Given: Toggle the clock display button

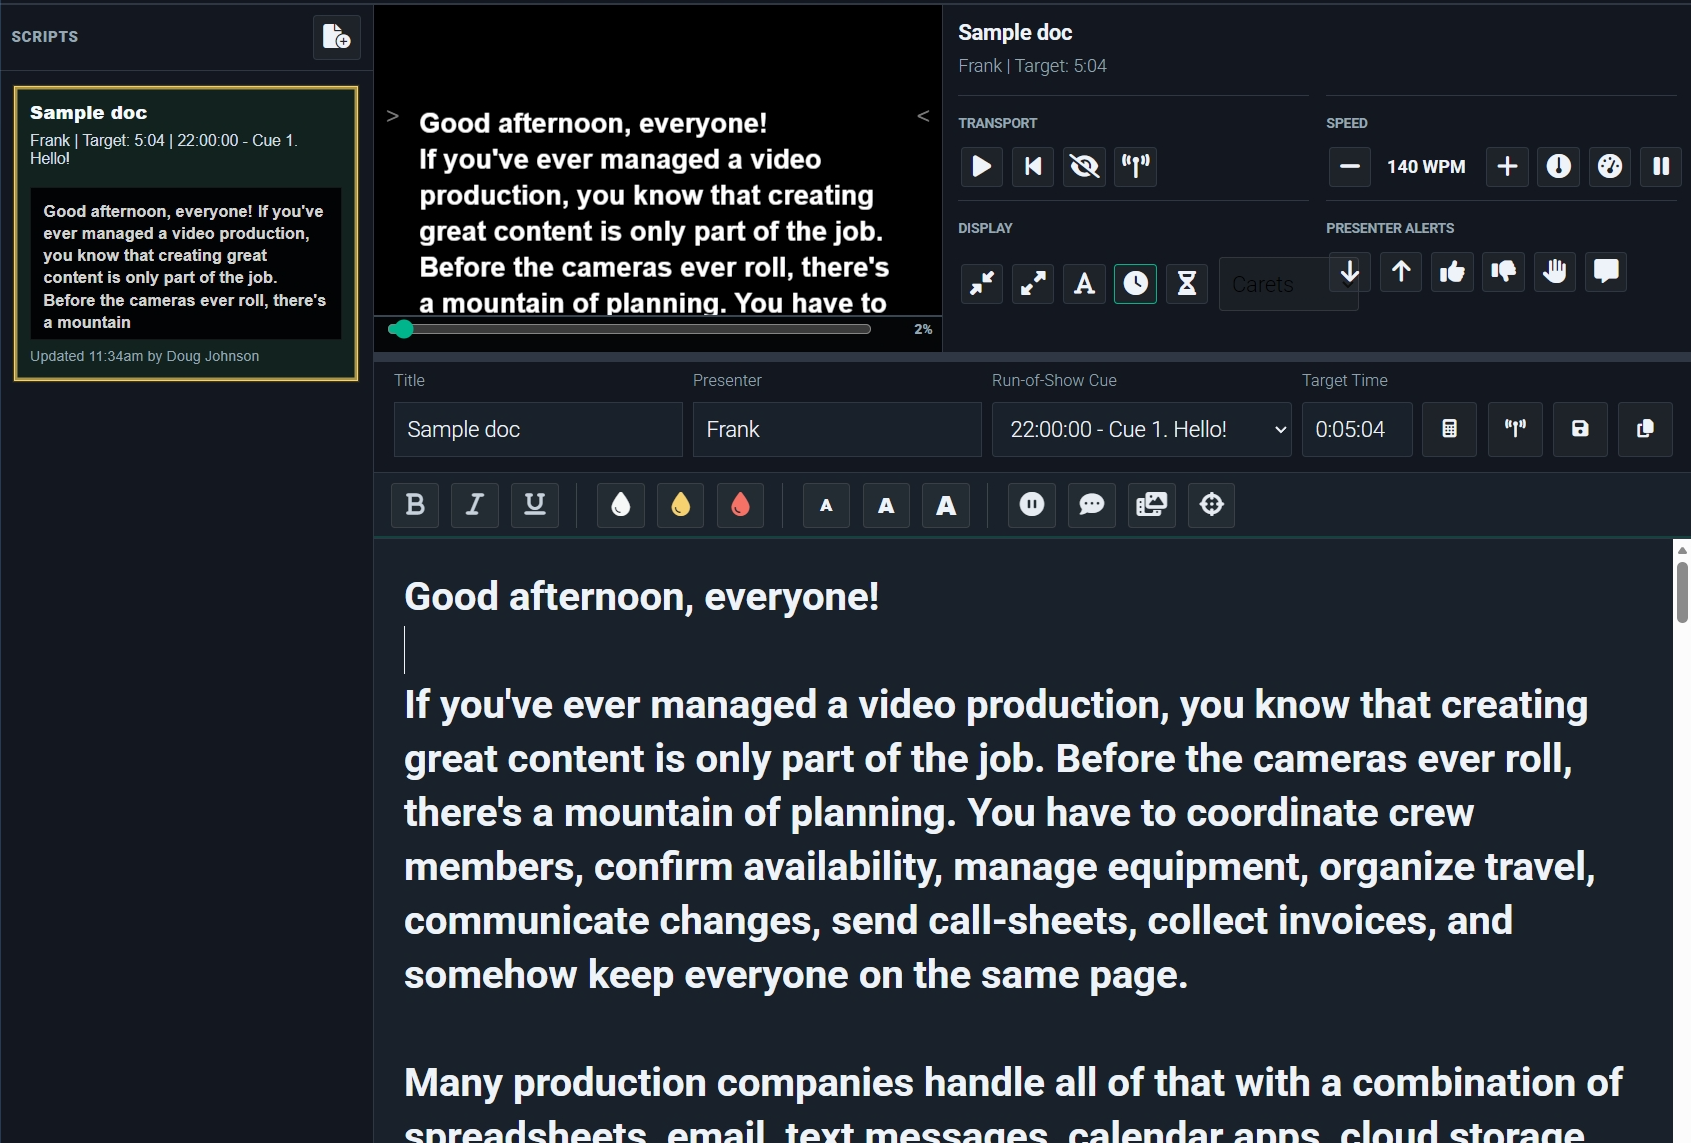Looking at the screenshot, I should coord(1135,284).
